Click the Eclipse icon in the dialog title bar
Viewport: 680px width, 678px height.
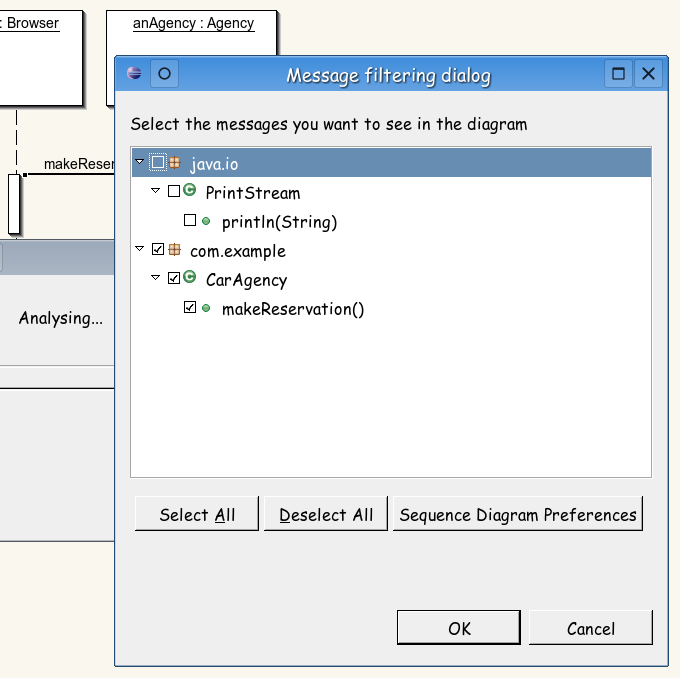coord(134,73)
